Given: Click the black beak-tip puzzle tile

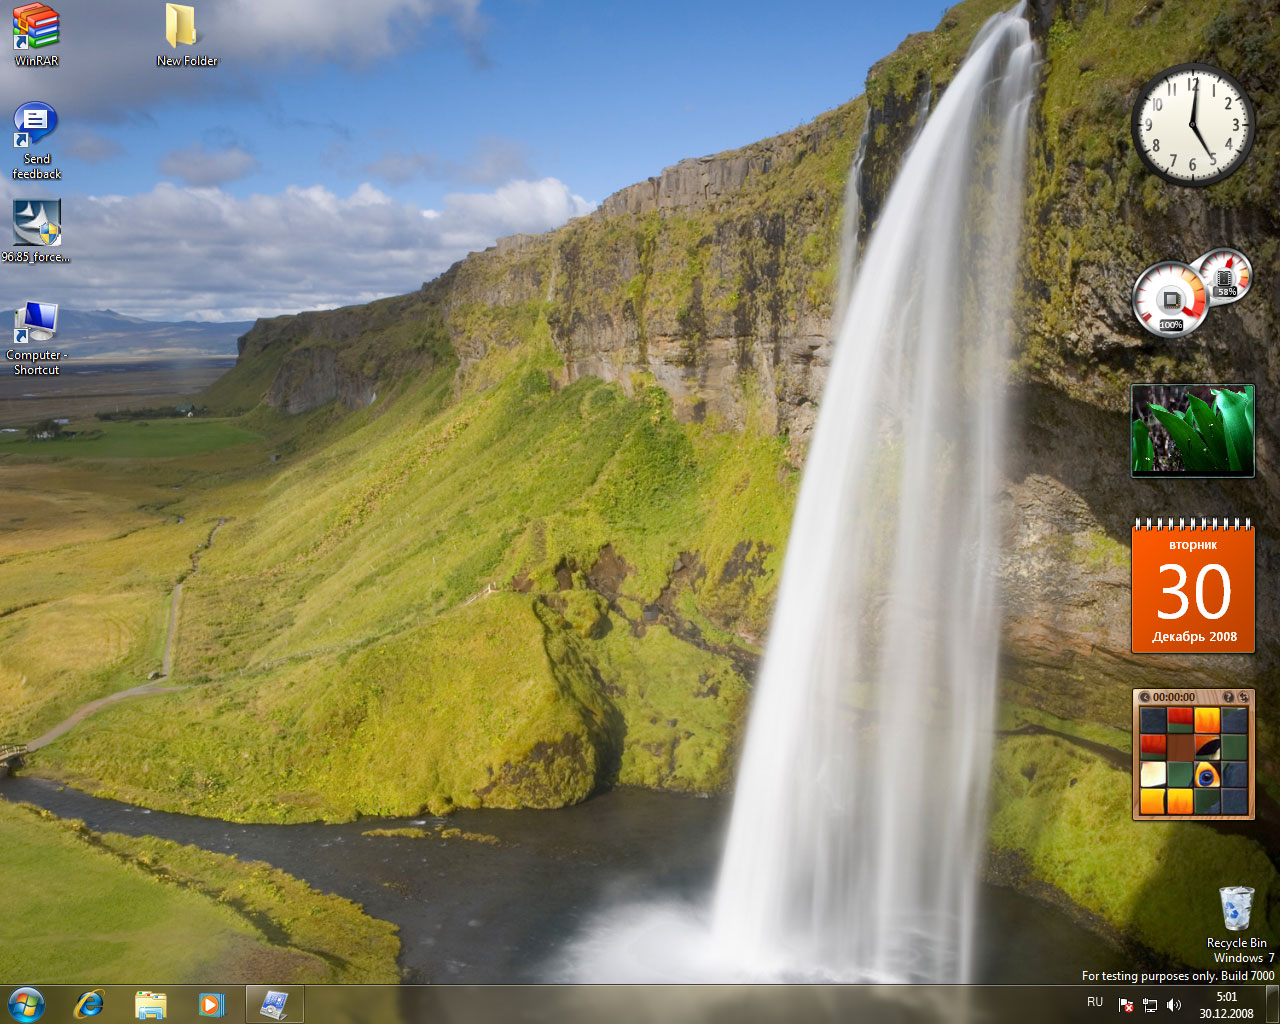Looking at the screenshot, I should click(x=1207, y=747).
